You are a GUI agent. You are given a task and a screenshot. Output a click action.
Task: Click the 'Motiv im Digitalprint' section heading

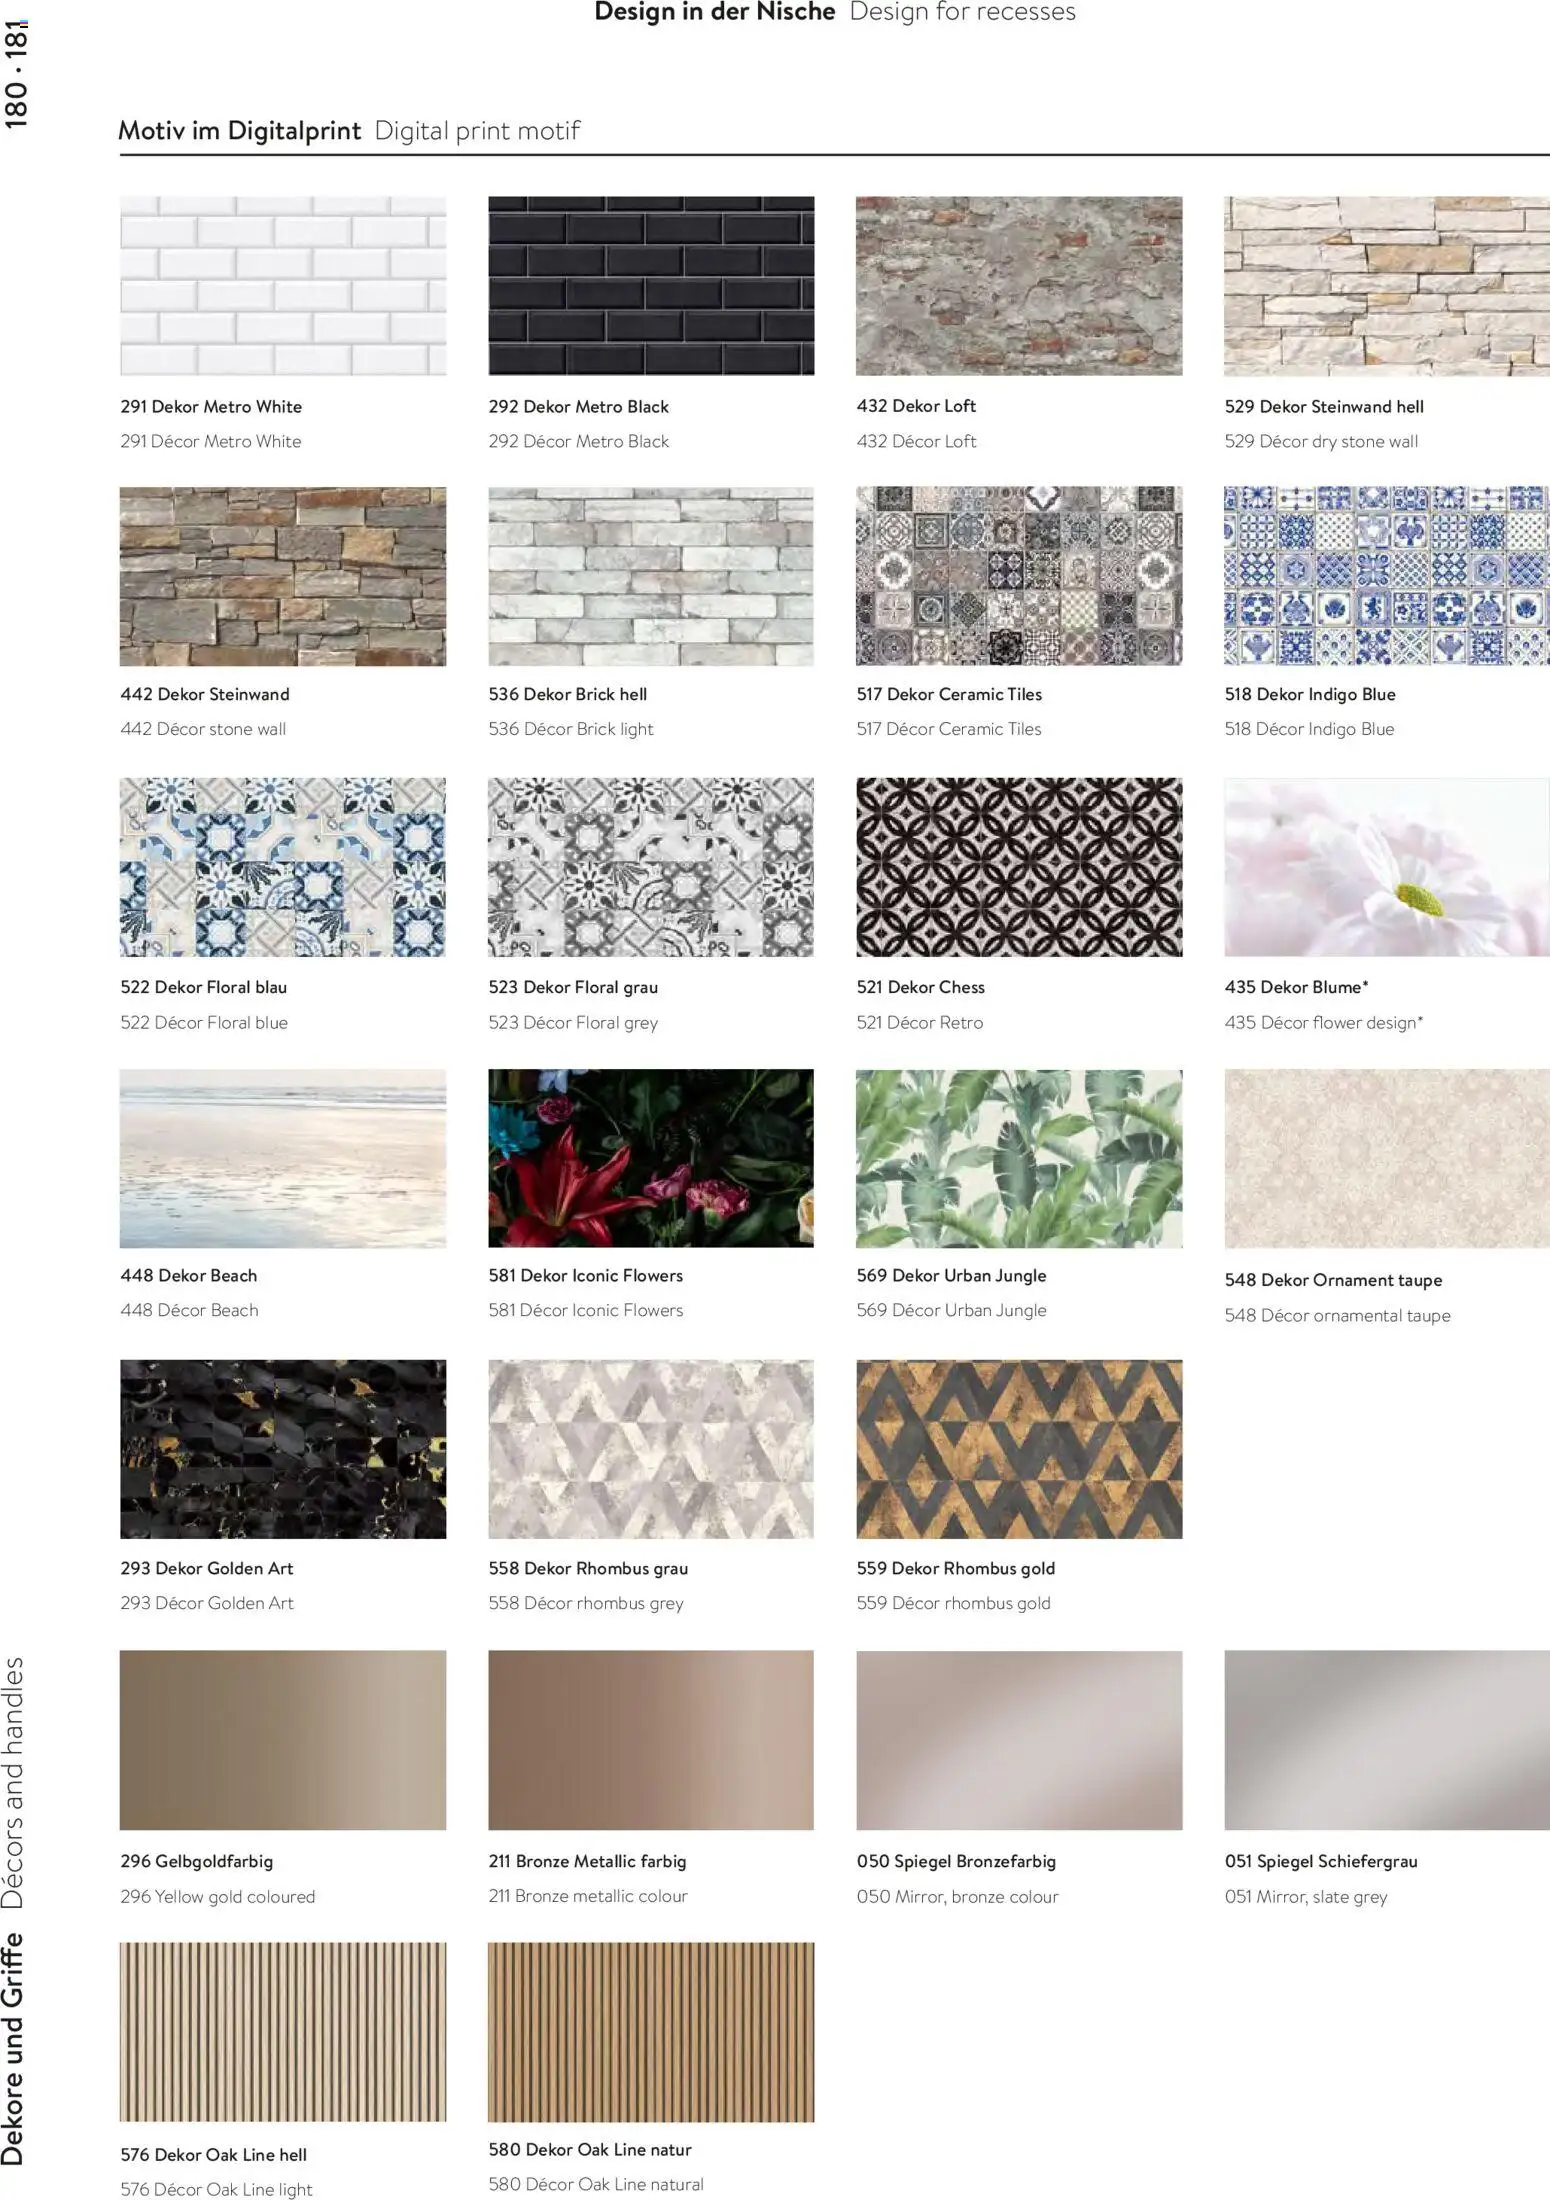(x=239, y=131)
